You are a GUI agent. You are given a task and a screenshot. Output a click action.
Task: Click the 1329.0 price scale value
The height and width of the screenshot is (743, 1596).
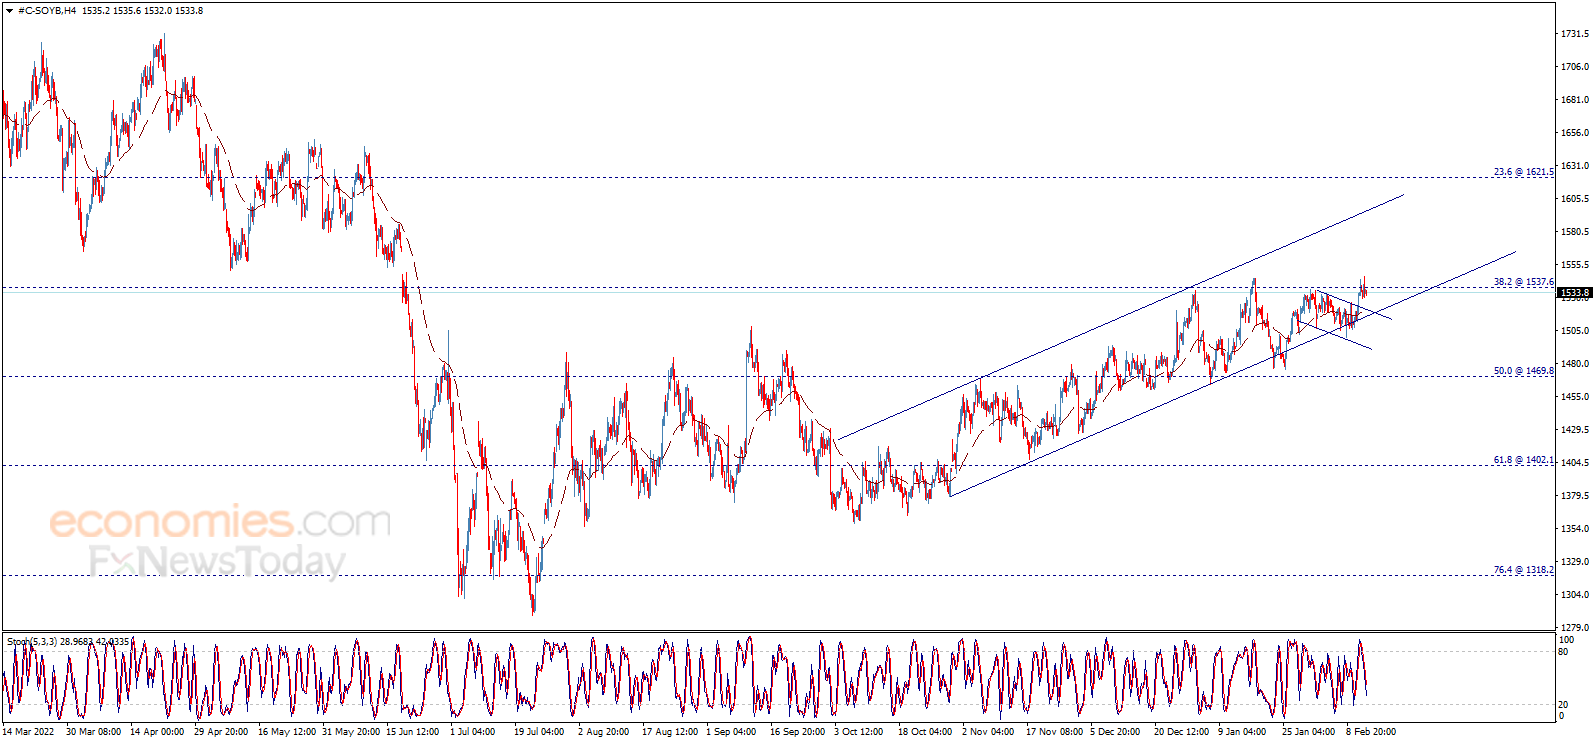click(1575, 562)
